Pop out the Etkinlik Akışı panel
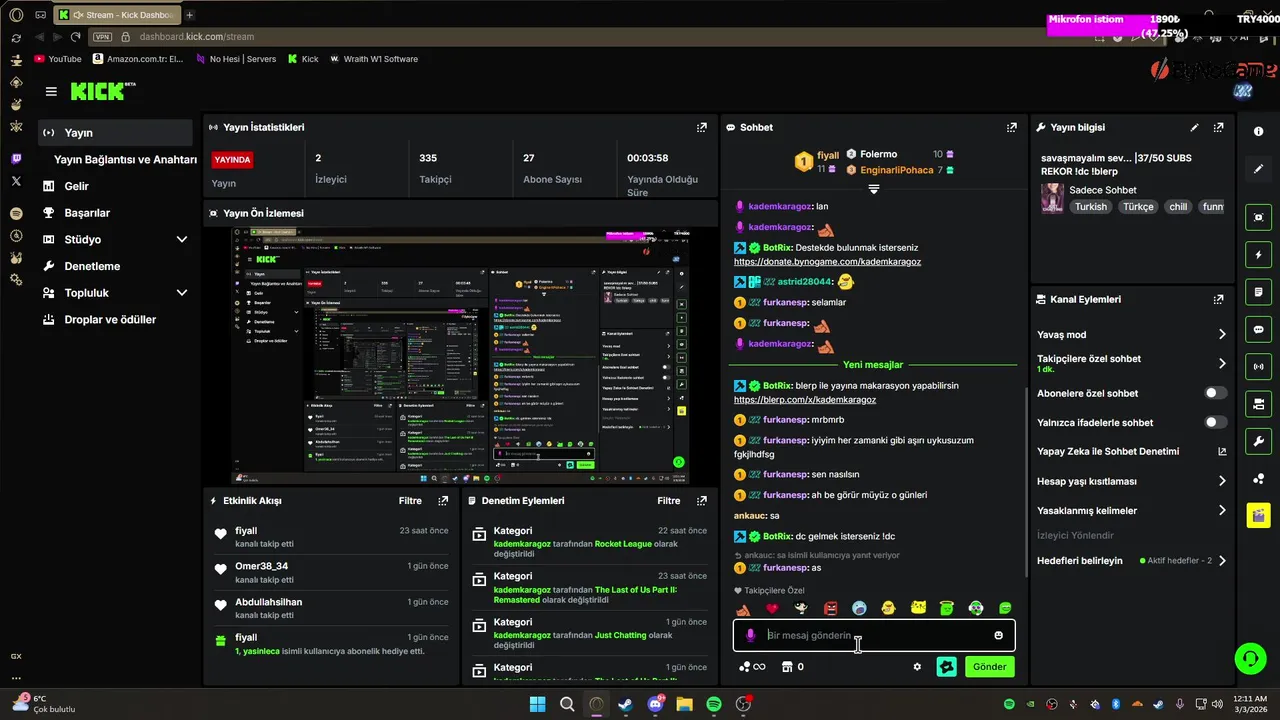 point(443,501)
